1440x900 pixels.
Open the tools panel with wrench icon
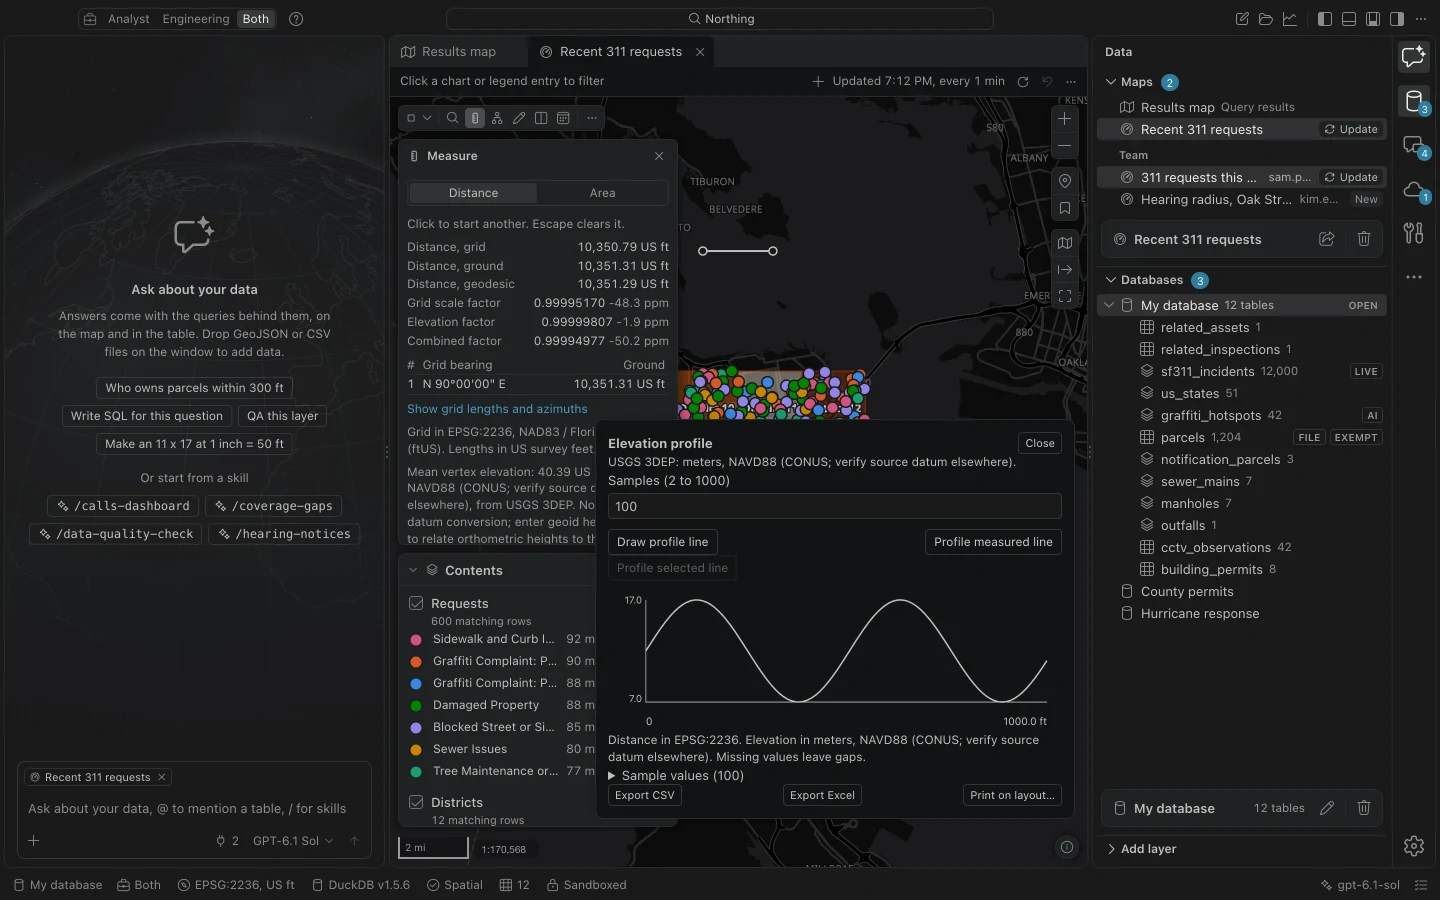1413,233
